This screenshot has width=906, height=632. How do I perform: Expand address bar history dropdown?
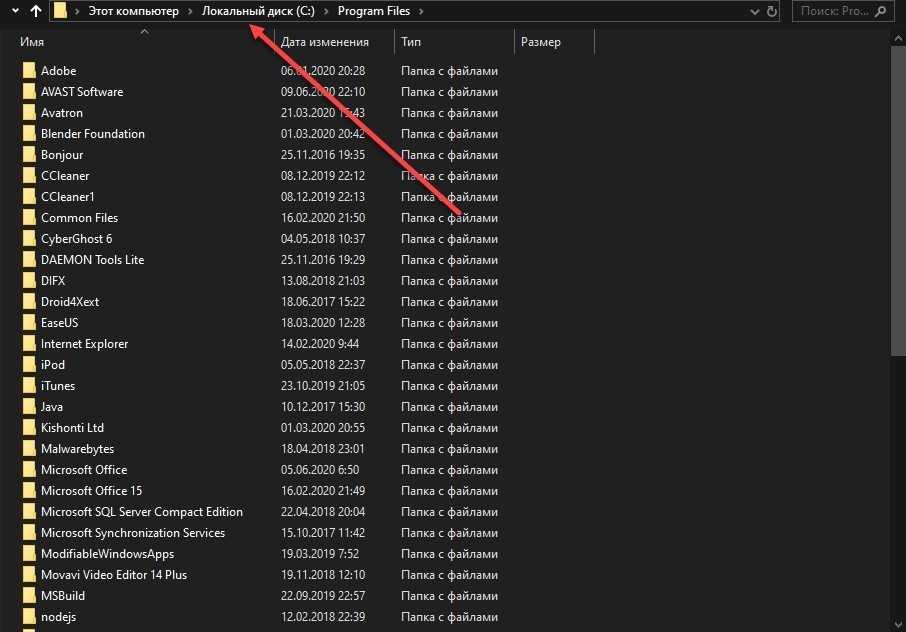pos(752,11)
